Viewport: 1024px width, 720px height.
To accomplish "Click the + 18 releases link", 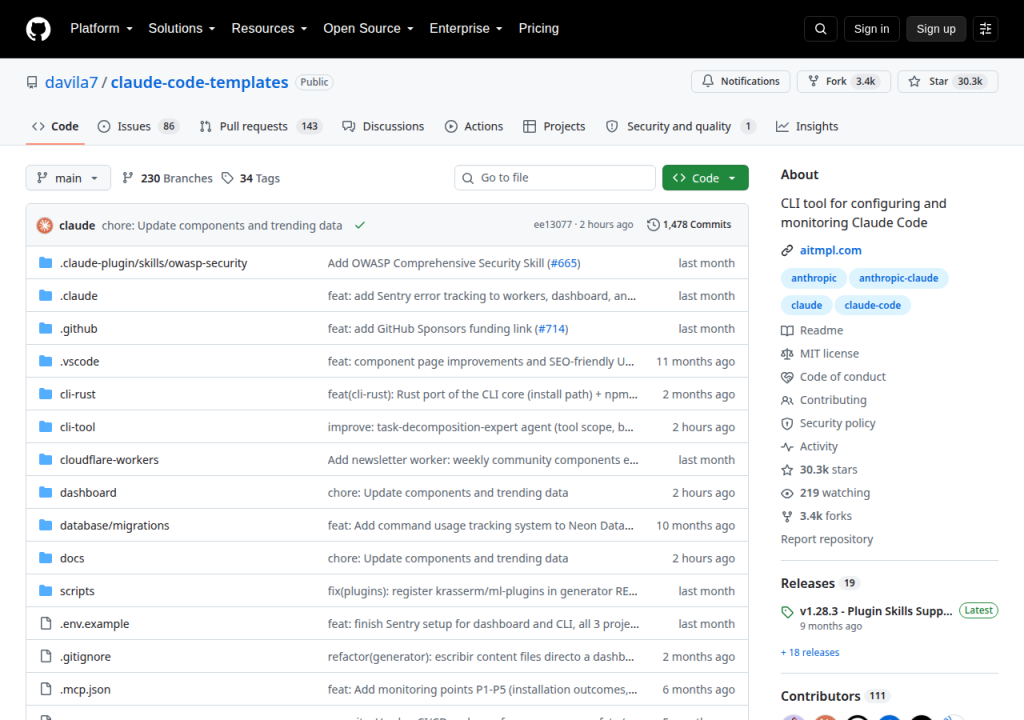I will [x=810, y=652].
